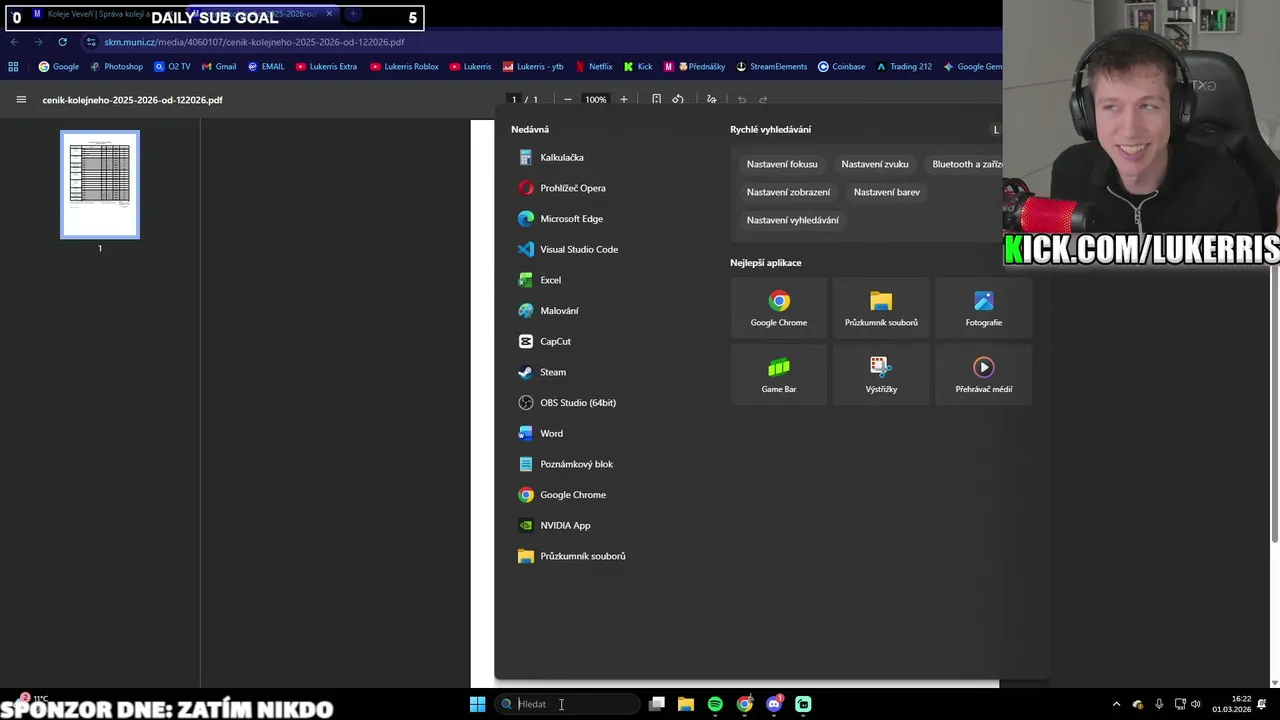Zoom in the PDF with plus button

point(624,100)
